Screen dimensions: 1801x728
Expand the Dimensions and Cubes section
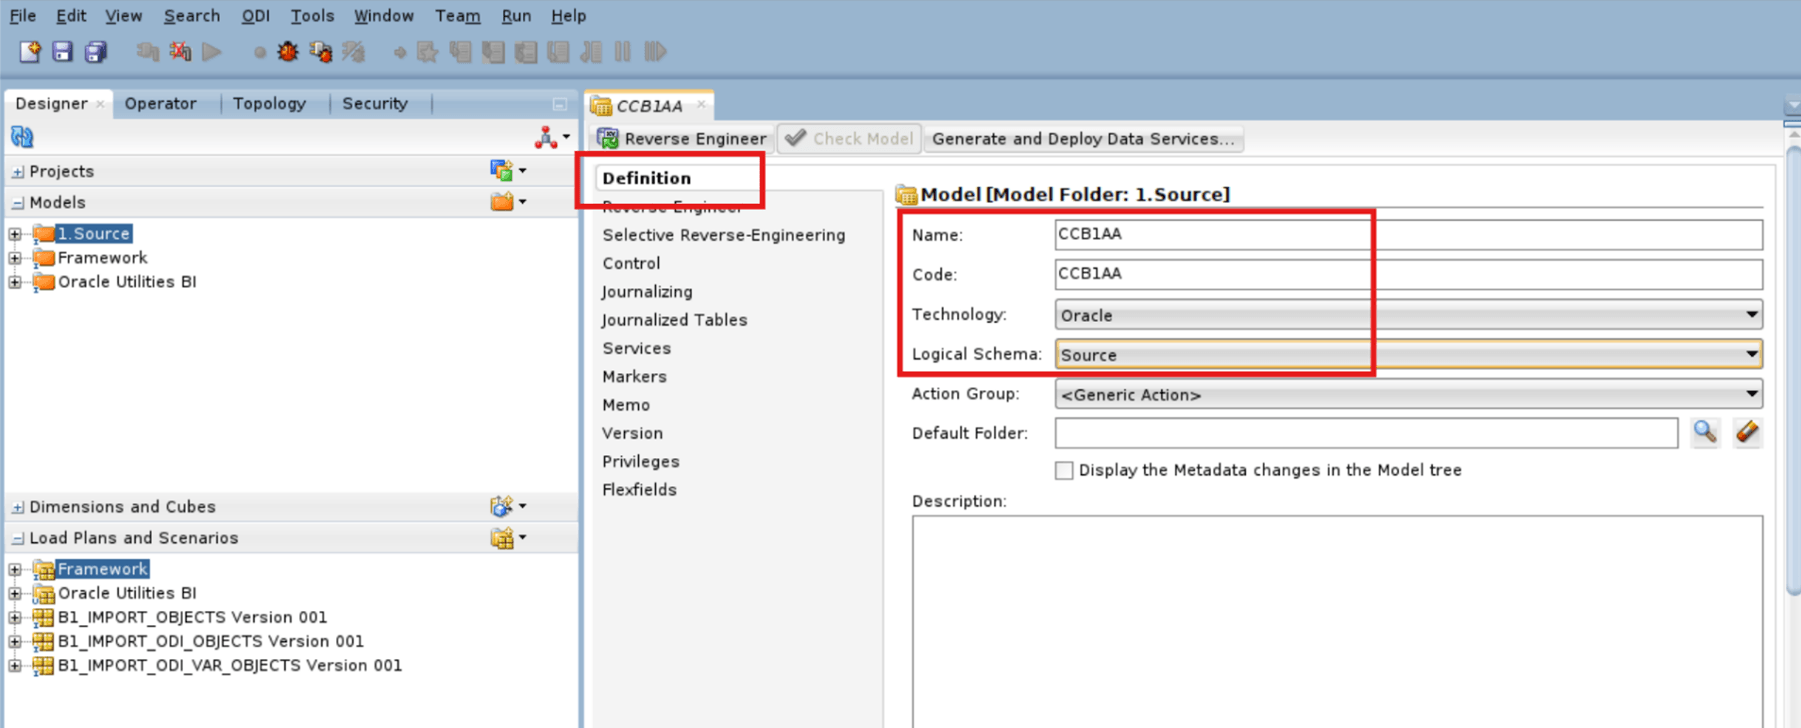point(17,507)
